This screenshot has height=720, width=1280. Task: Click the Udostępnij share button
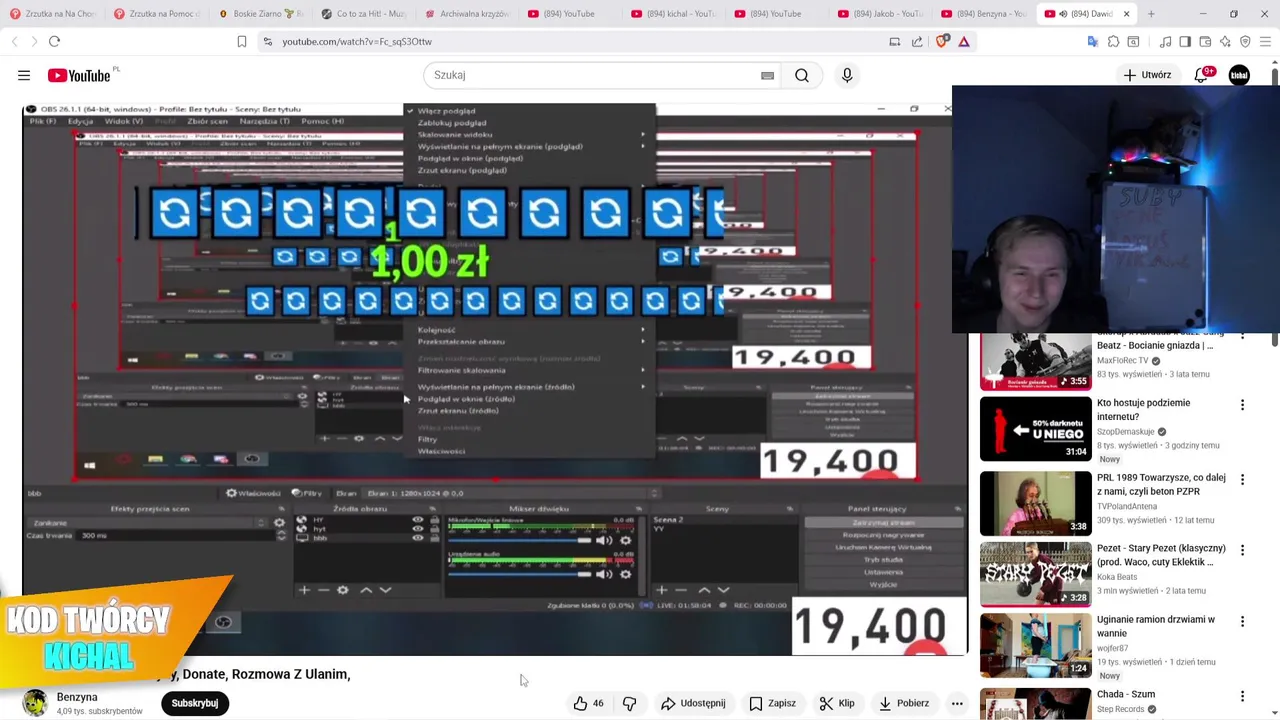(x=693, y=703)
